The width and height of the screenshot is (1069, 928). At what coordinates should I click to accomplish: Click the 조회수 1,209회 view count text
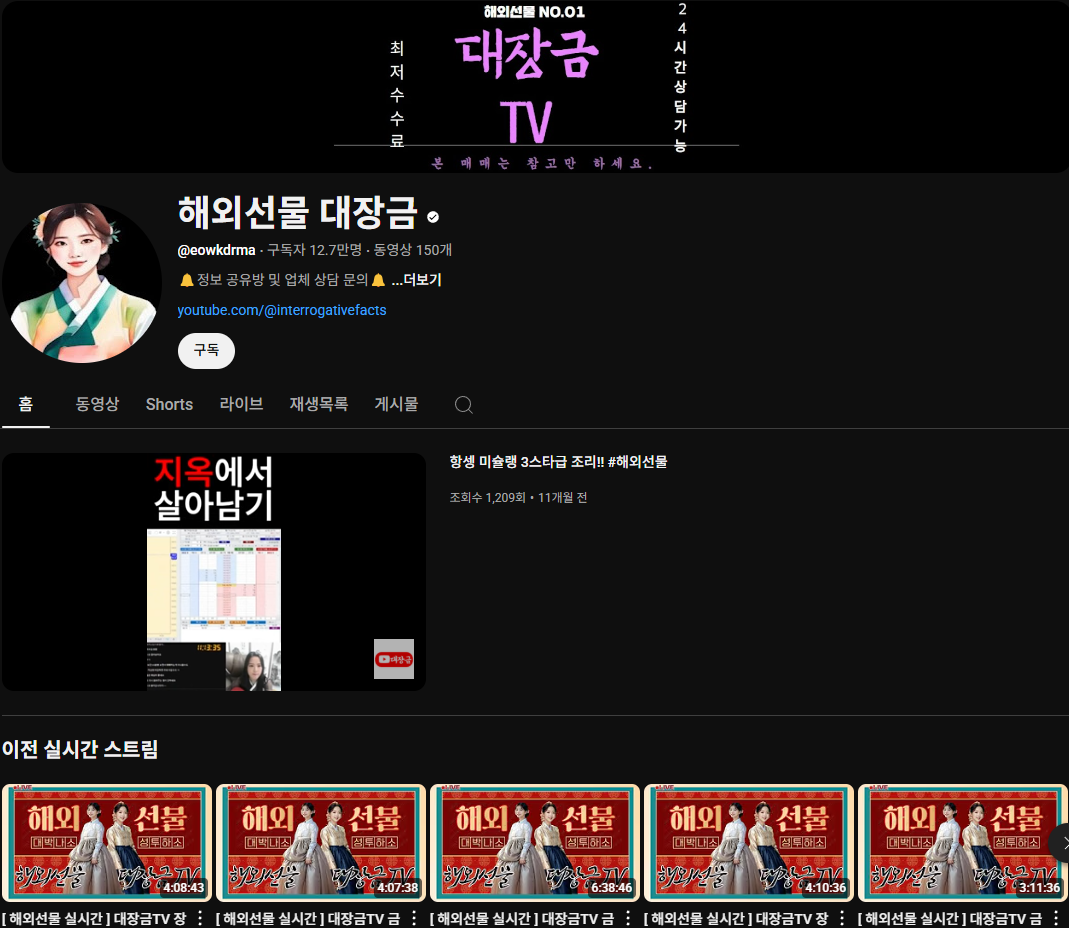click(487, 498)
